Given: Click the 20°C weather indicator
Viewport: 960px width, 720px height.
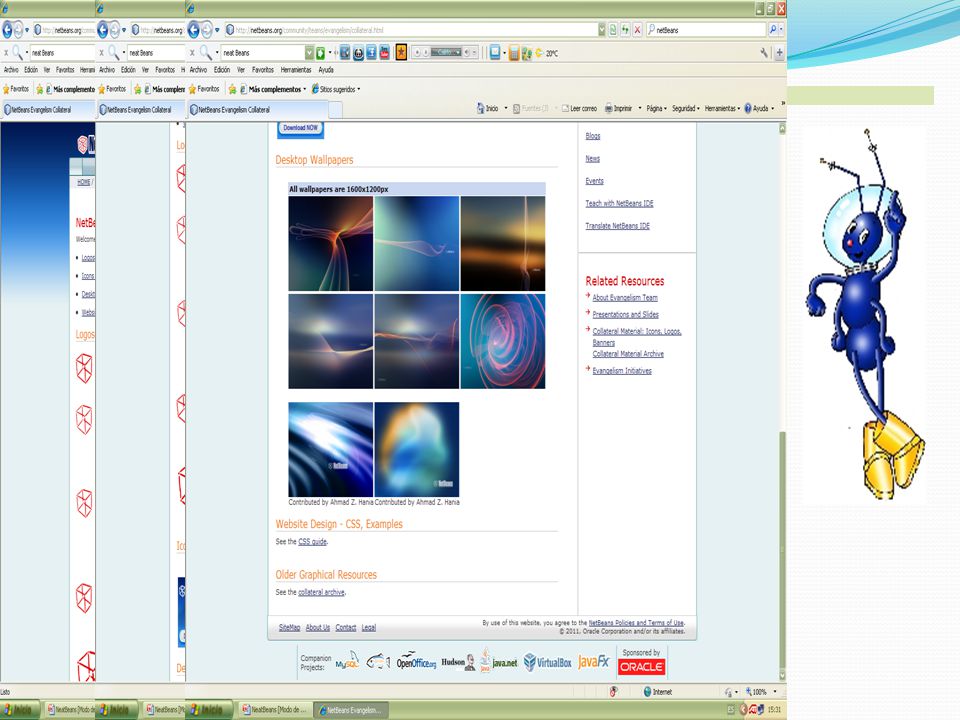Looking at the screenshot, I should click(x=547, y=53).
